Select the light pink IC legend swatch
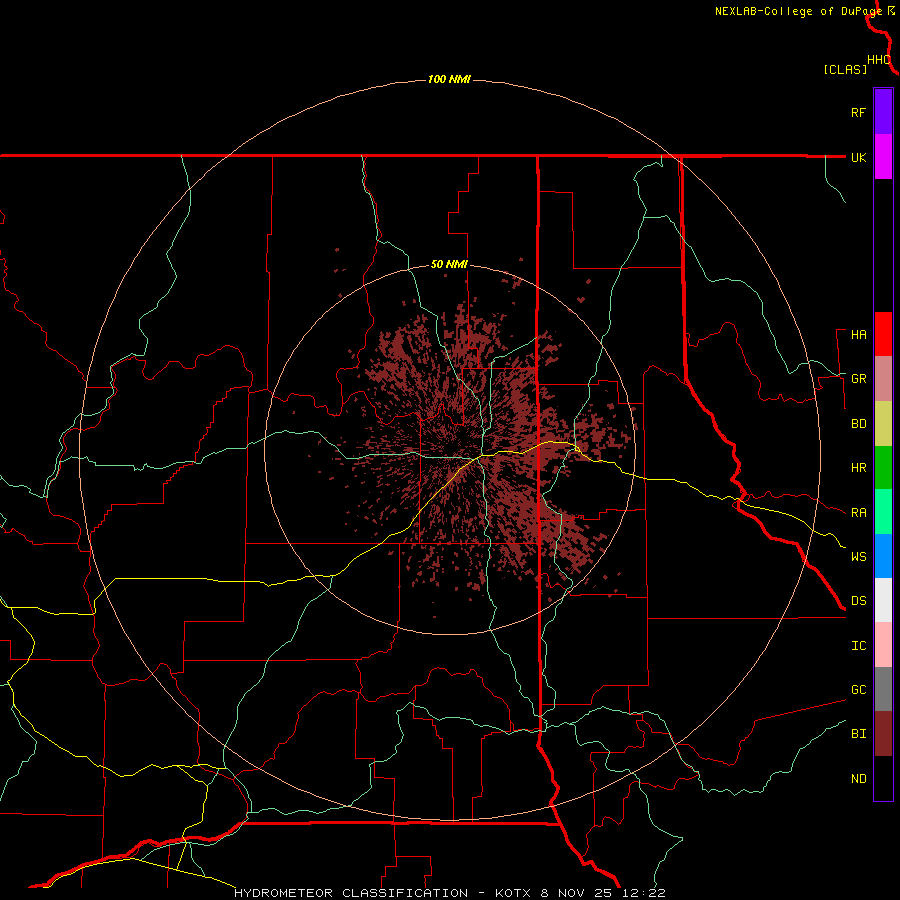The height and width of the screenshot is (900, 900). [x=883, y=645]
